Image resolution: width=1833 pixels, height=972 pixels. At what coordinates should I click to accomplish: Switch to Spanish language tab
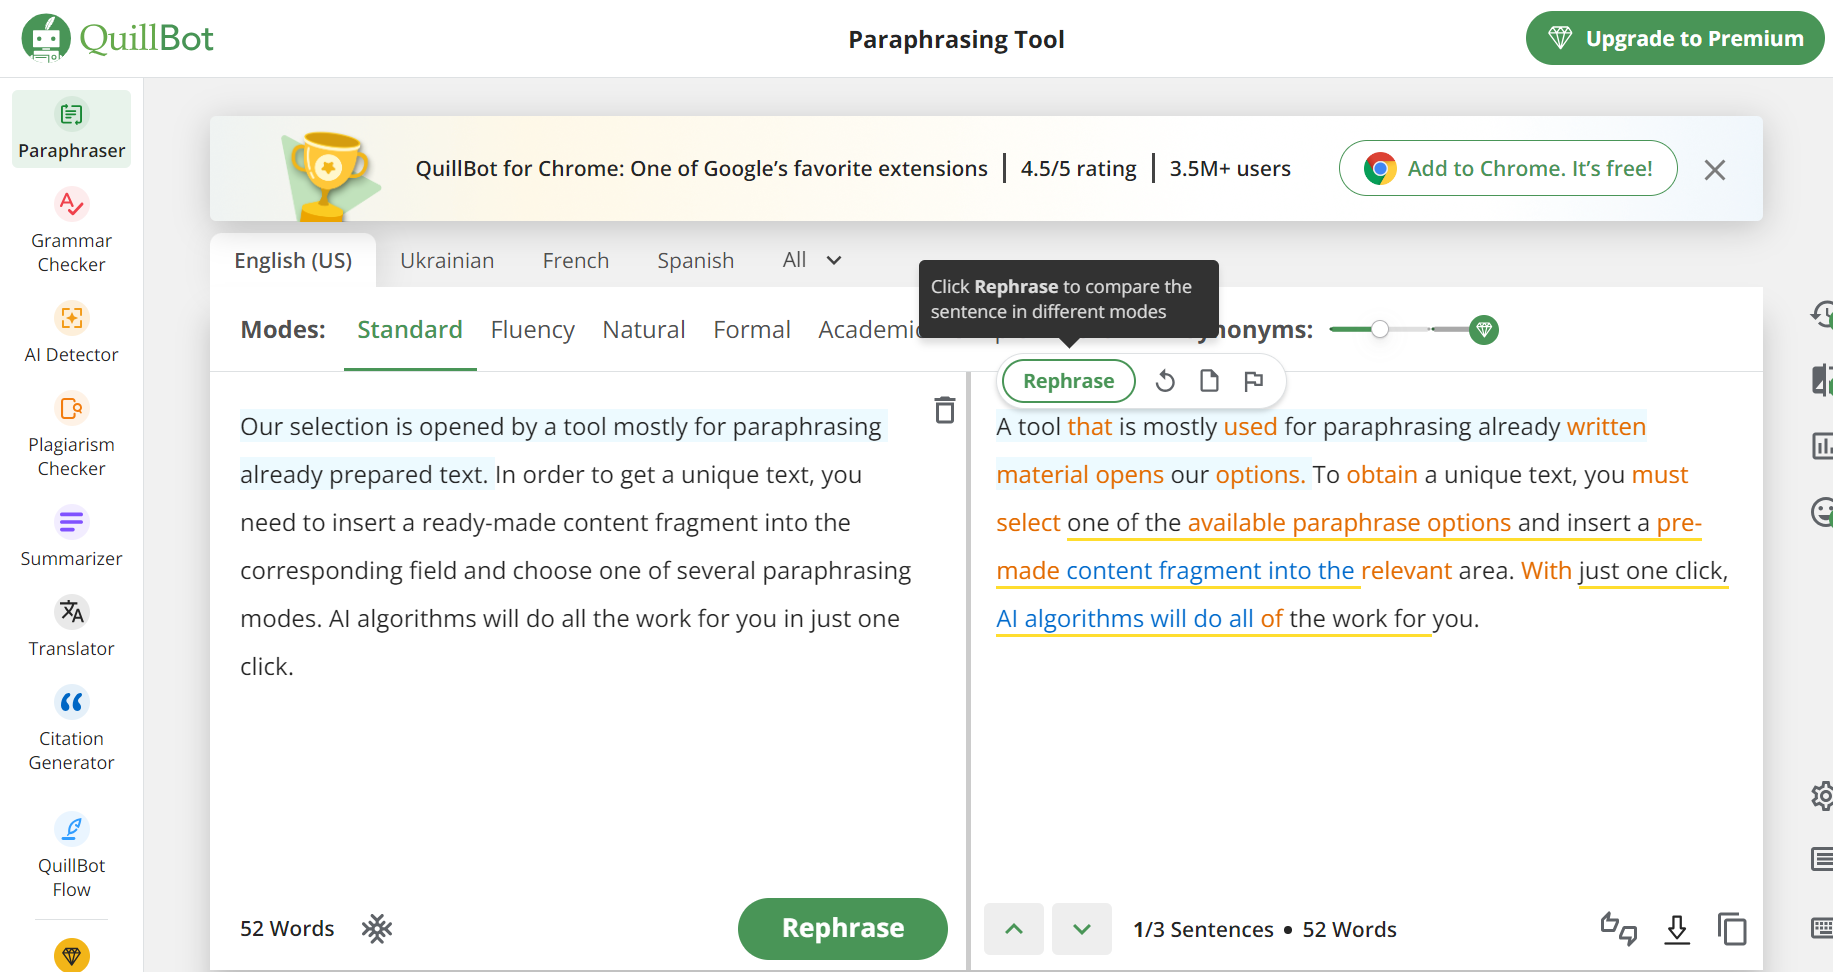696,260
